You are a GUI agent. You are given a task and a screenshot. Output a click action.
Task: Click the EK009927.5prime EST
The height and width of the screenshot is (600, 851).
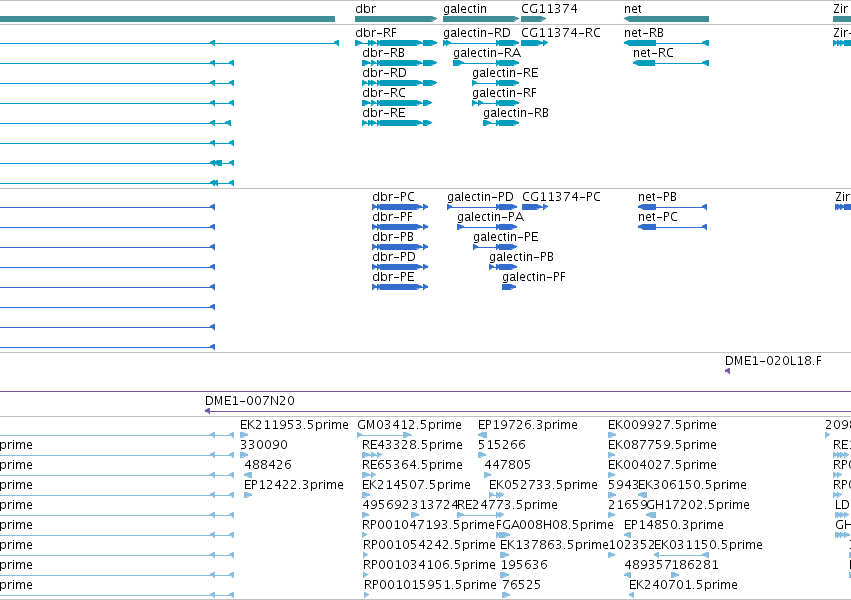coord(611,435)
